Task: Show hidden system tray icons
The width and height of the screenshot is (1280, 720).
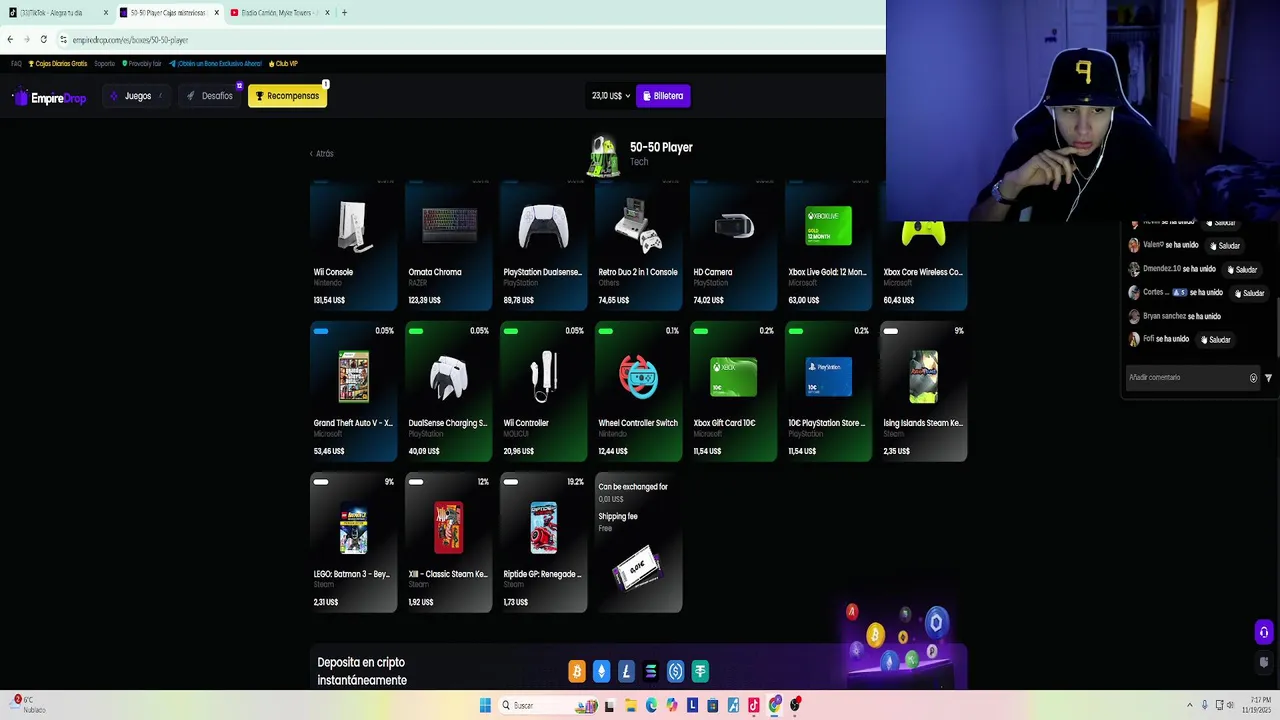Action: click(x=1189, y=705)
